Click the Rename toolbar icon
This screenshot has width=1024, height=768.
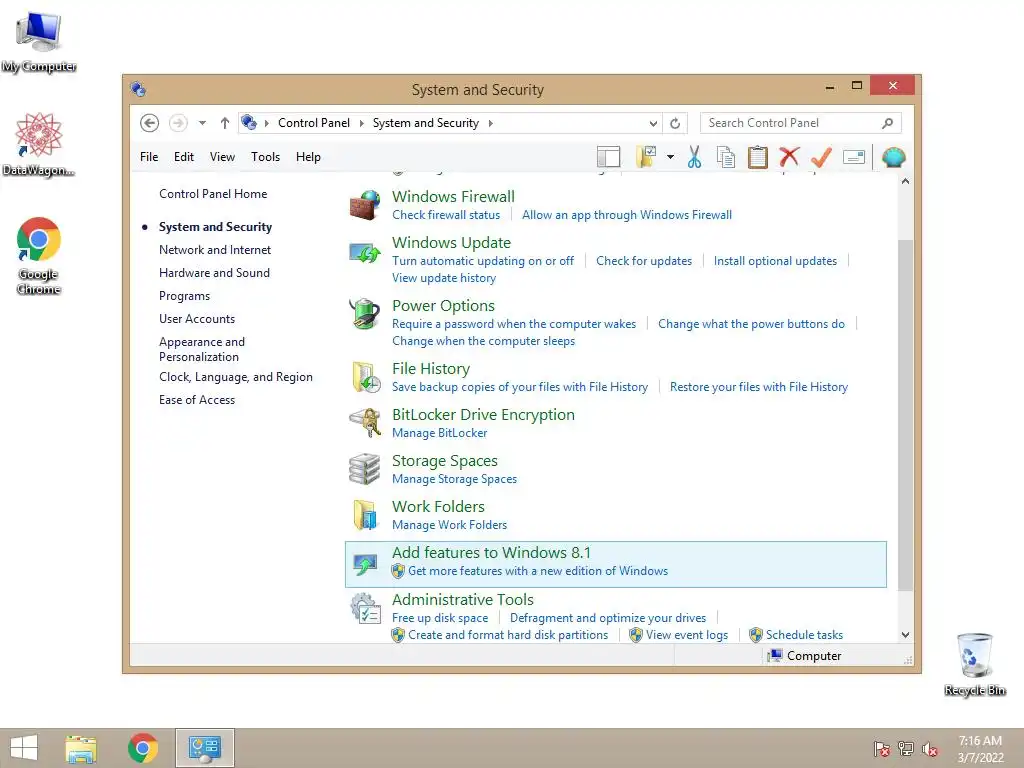point(854,157)
